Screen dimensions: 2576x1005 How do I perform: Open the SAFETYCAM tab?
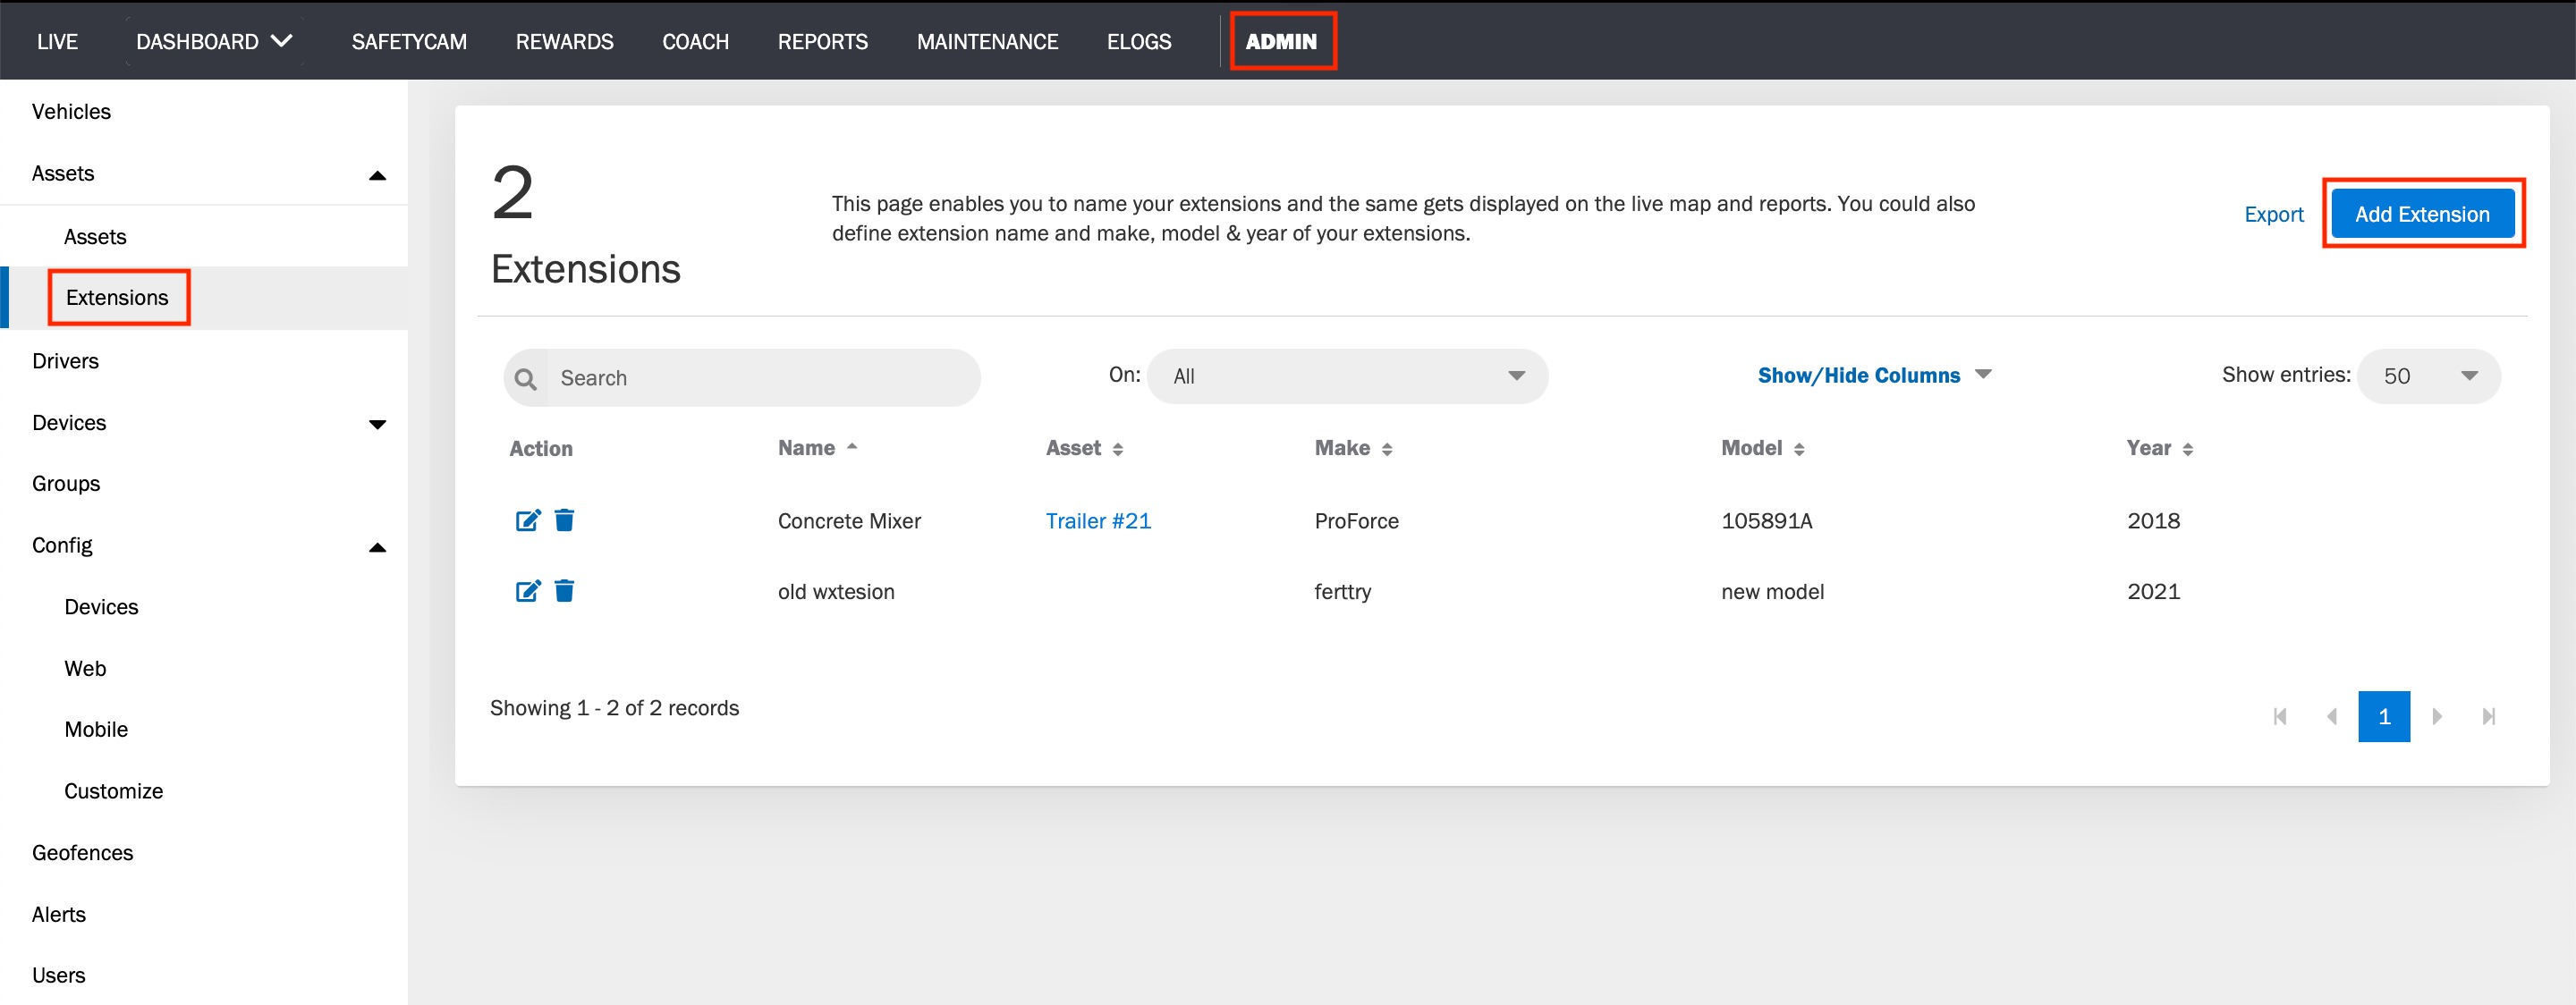pyautogui.click(x=409, y=41)
